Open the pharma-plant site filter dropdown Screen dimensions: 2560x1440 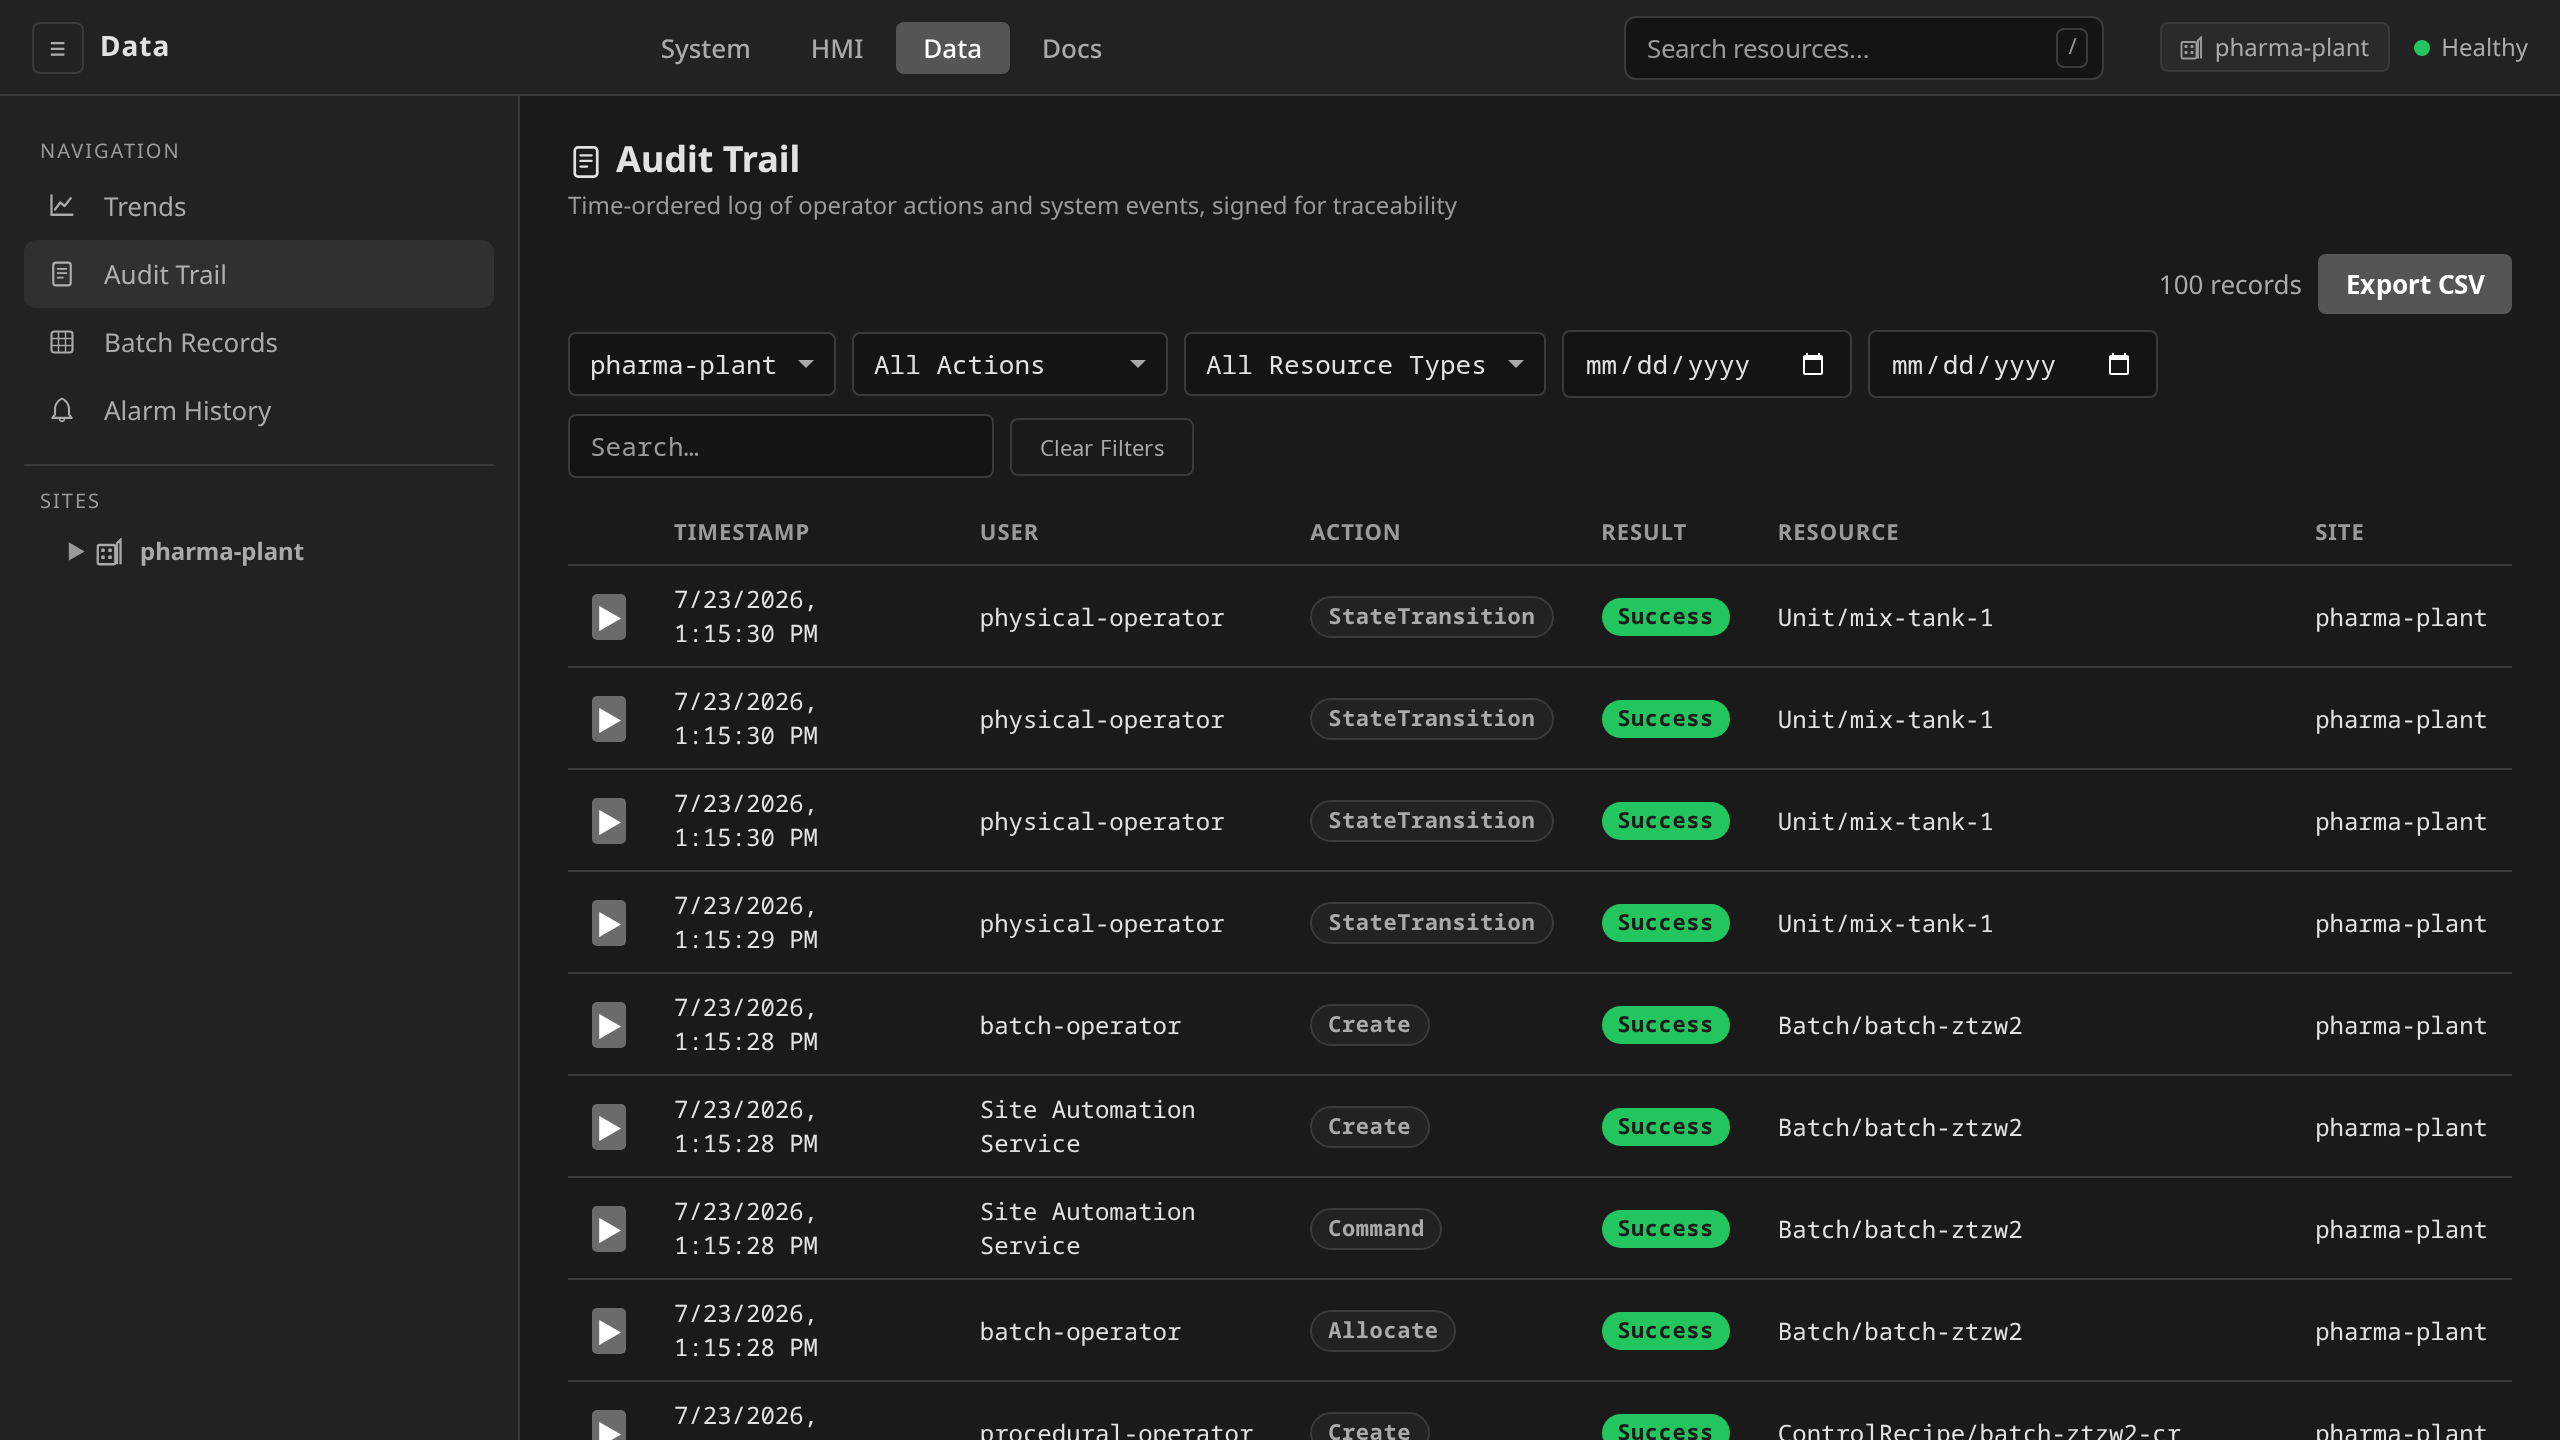pyautogui.click(x=702, y=365)
